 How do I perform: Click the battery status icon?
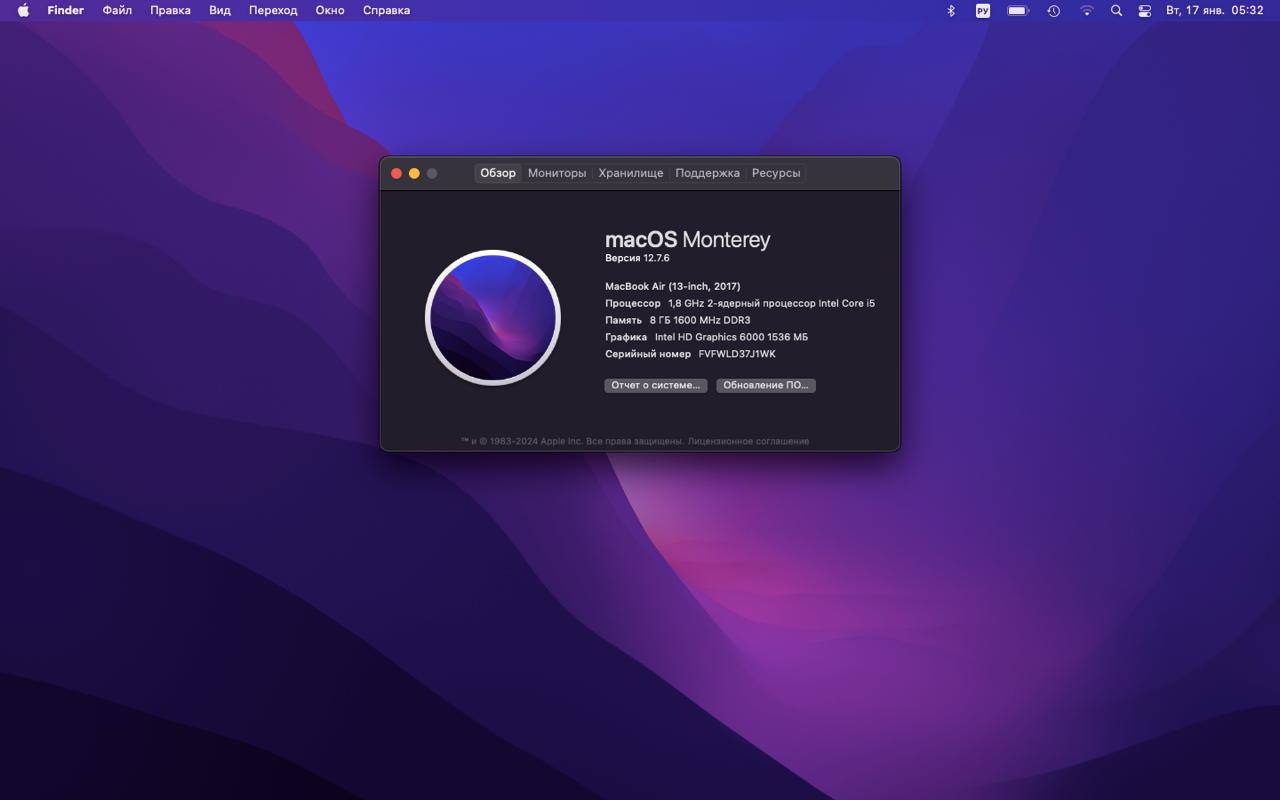(1017, 10)
